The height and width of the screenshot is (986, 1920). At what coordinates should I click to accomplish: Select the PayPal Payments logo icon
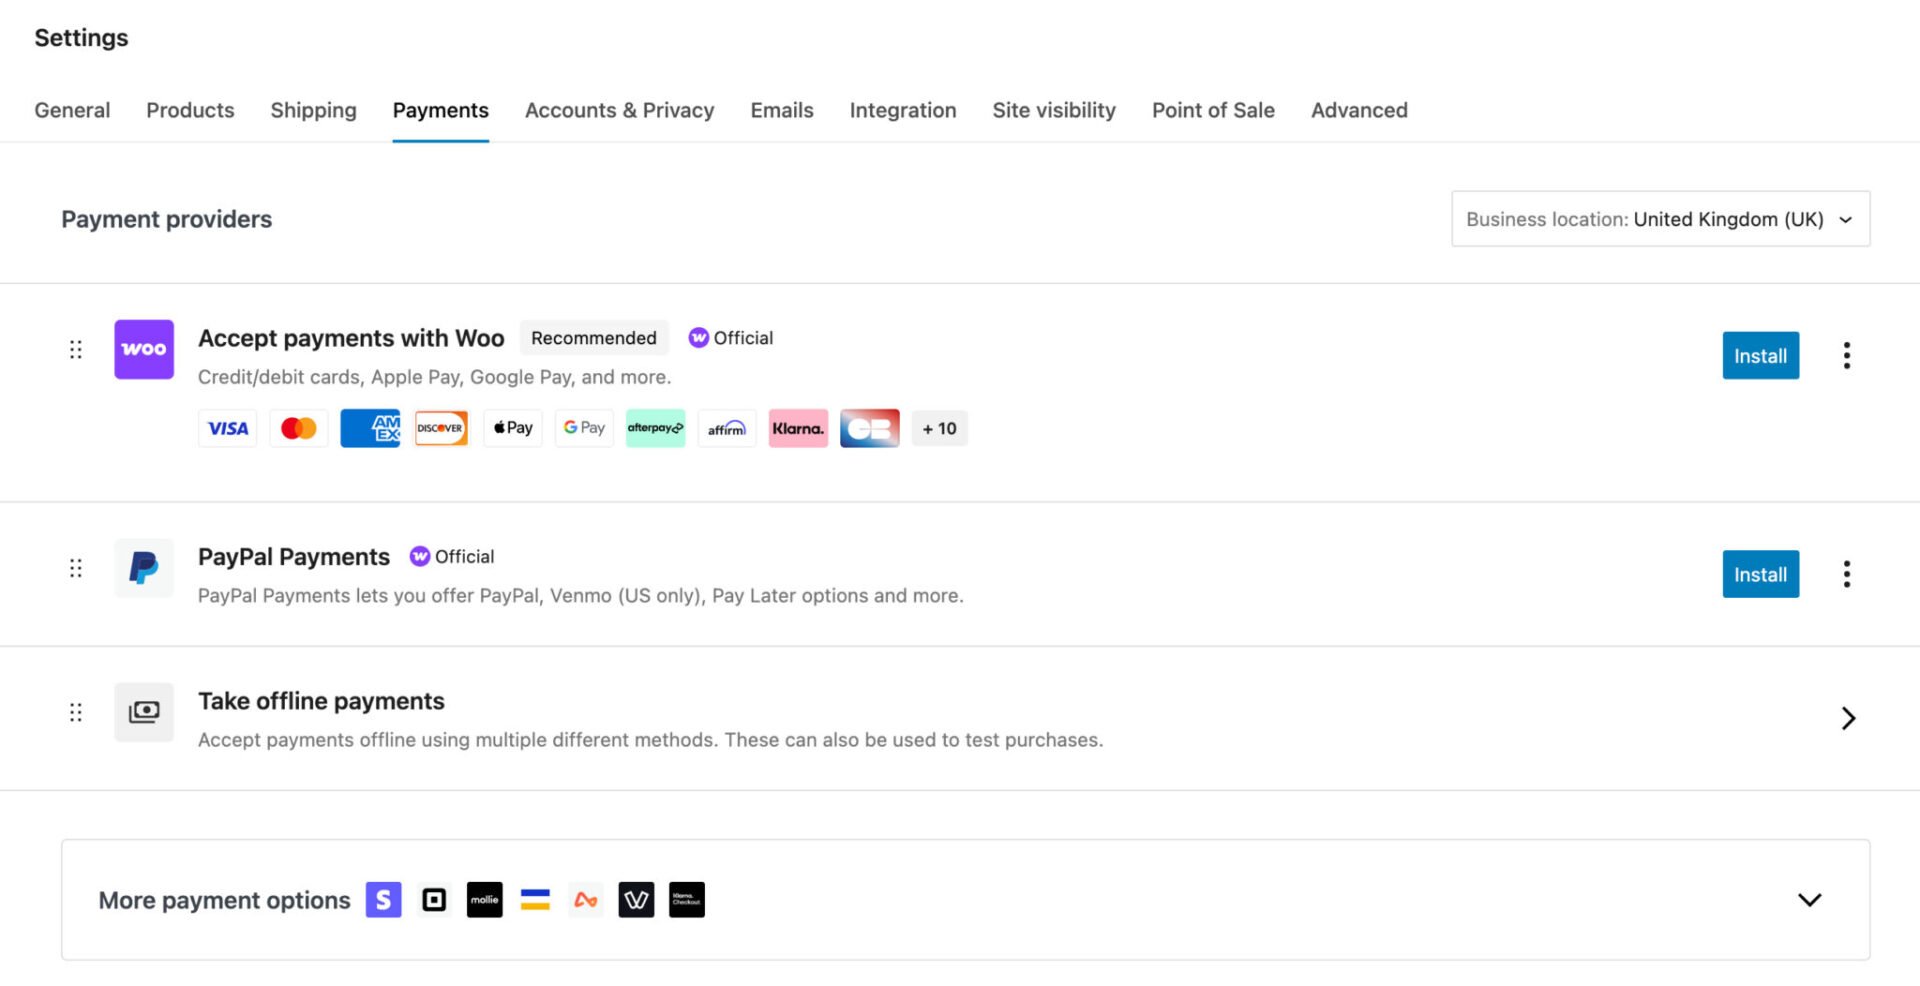(143, 568)
